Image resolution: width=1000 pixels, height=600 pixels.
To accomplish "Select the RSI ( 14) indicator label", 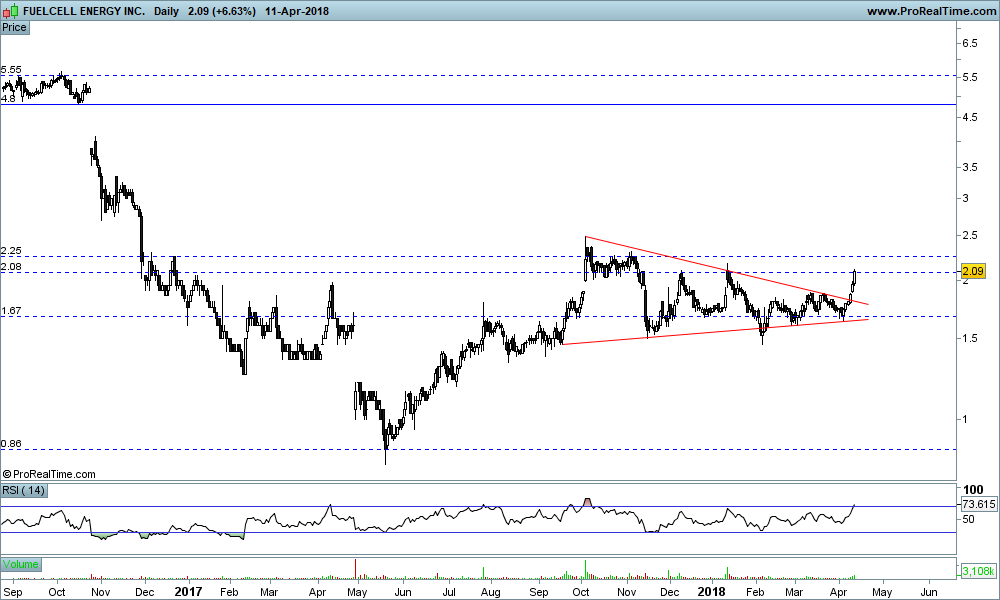I will pos(24,490).
